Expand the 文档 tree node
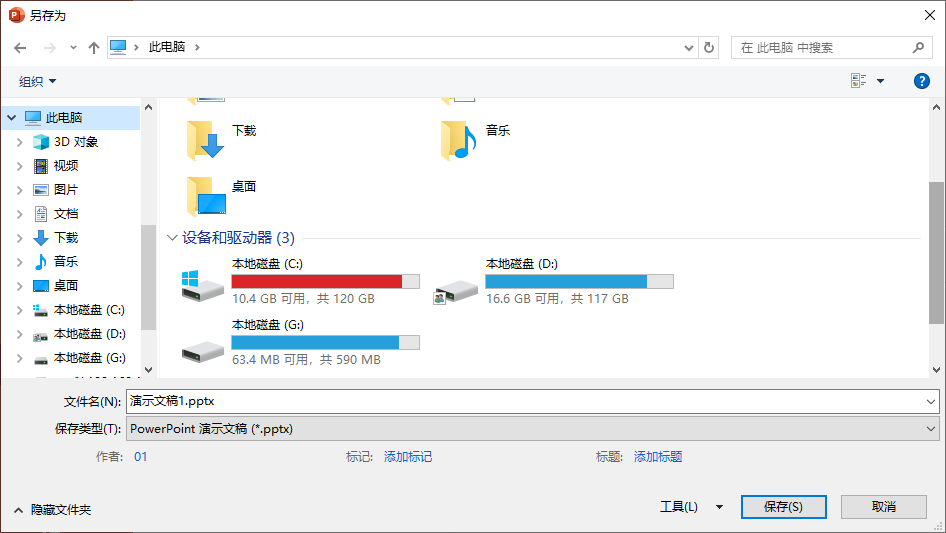The height and width of the screenshot is (533, 946). coord(19,214)
